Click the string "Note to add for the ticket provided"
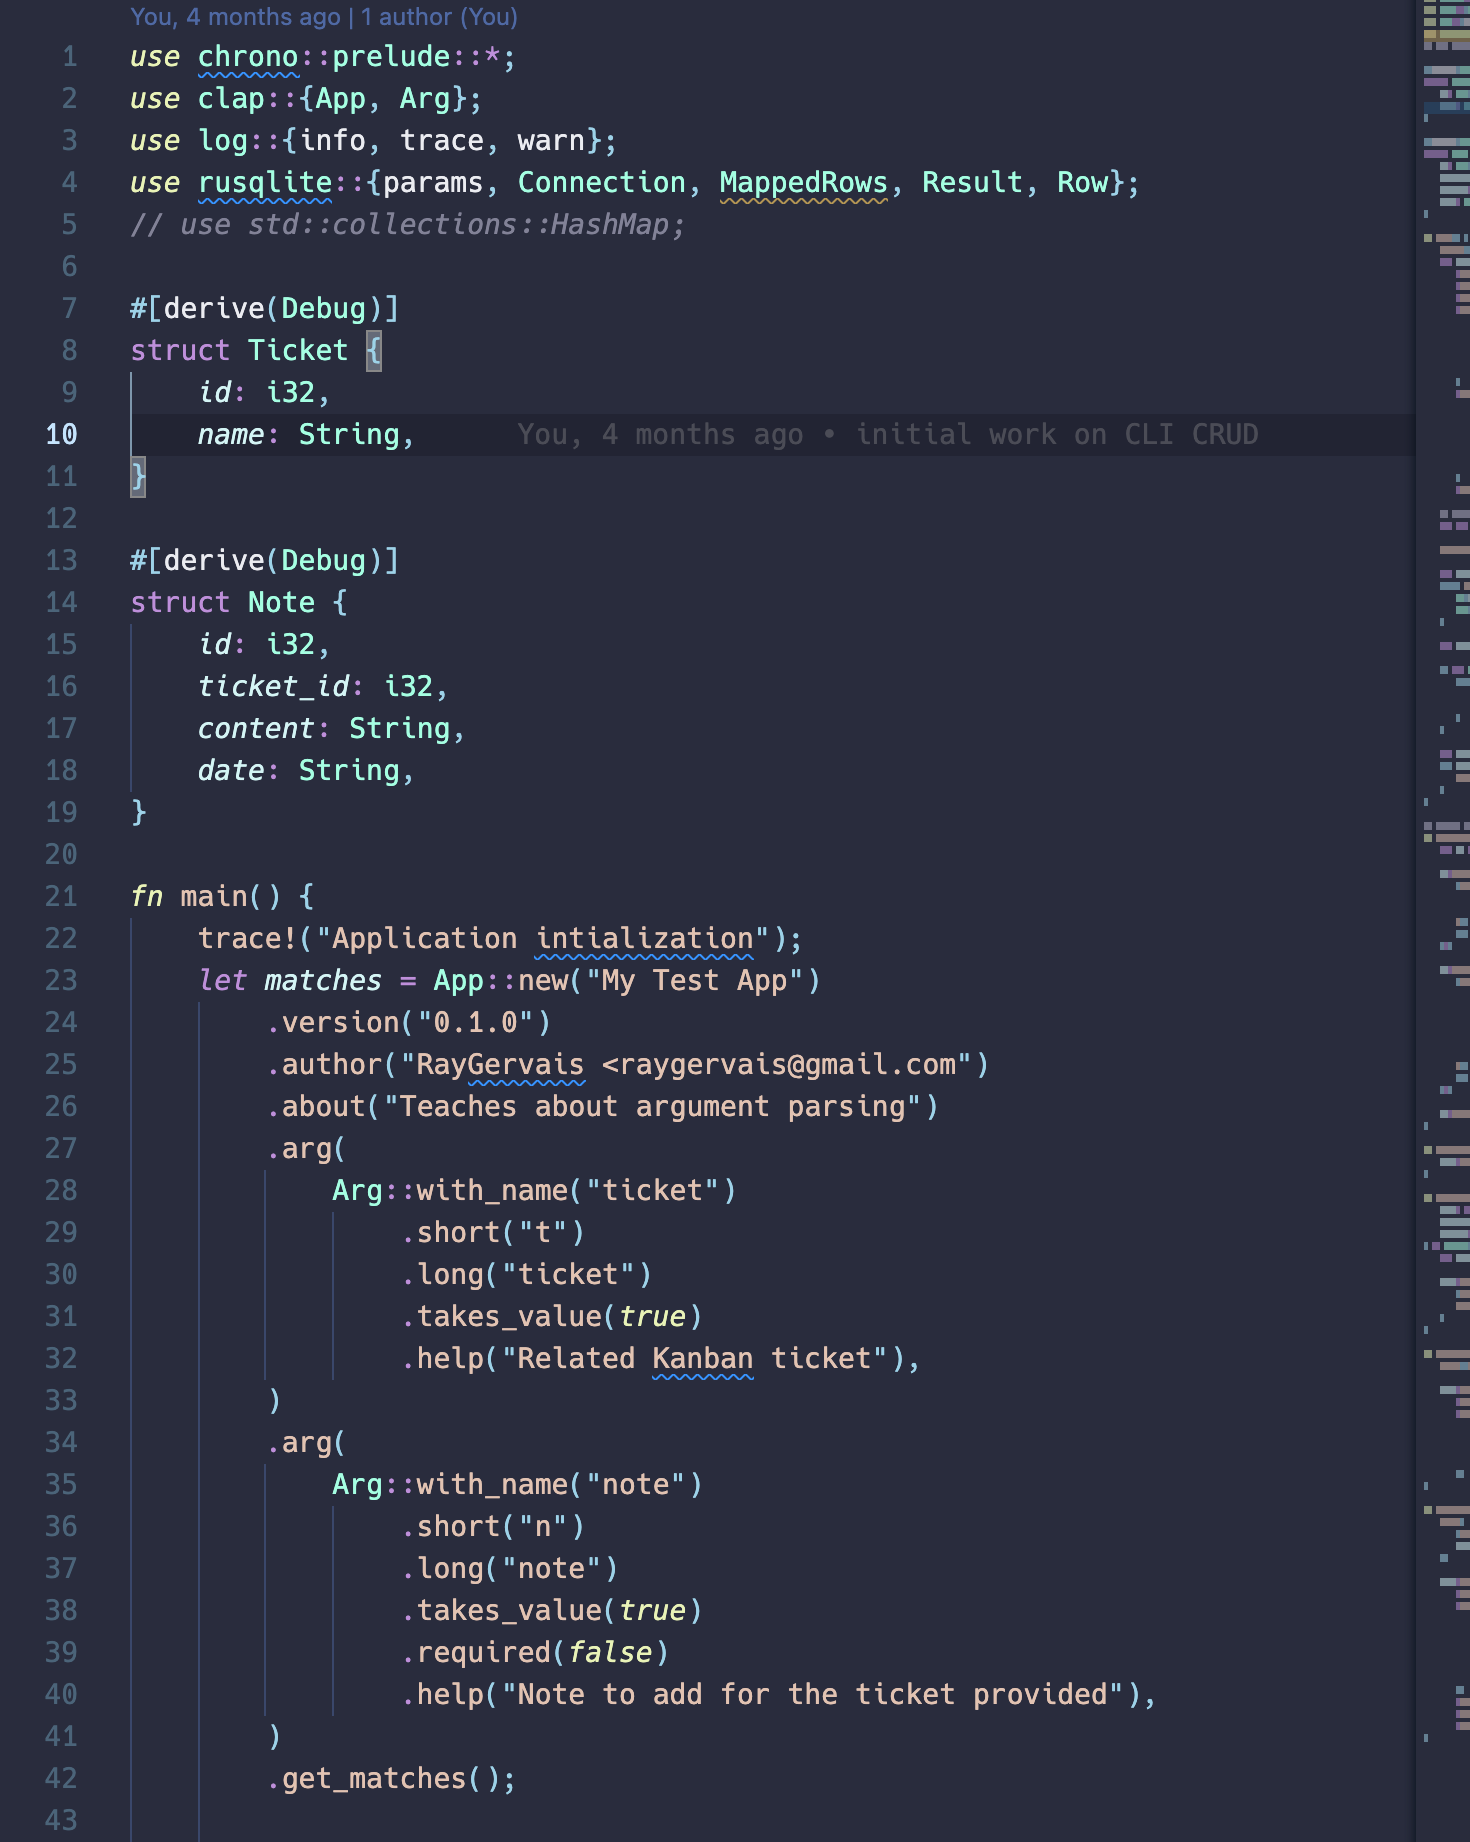The image size is (1470, 1842). [x=812, y=1695]
